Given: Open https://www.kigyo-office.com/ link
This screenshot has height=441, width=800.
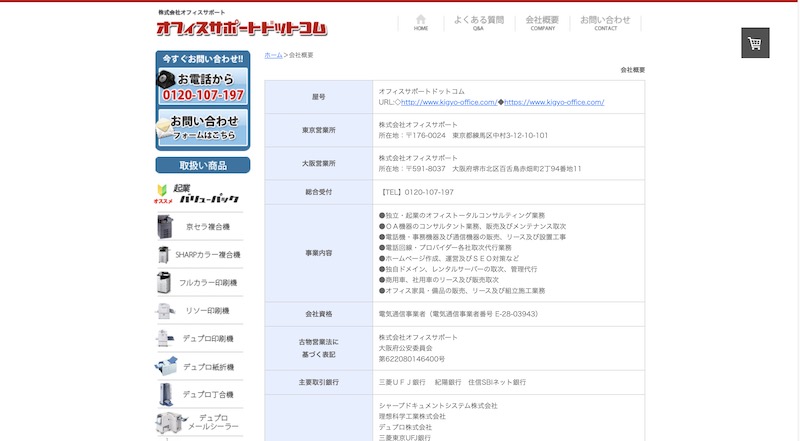Looking at the screenshot, I should click(554, 102).
